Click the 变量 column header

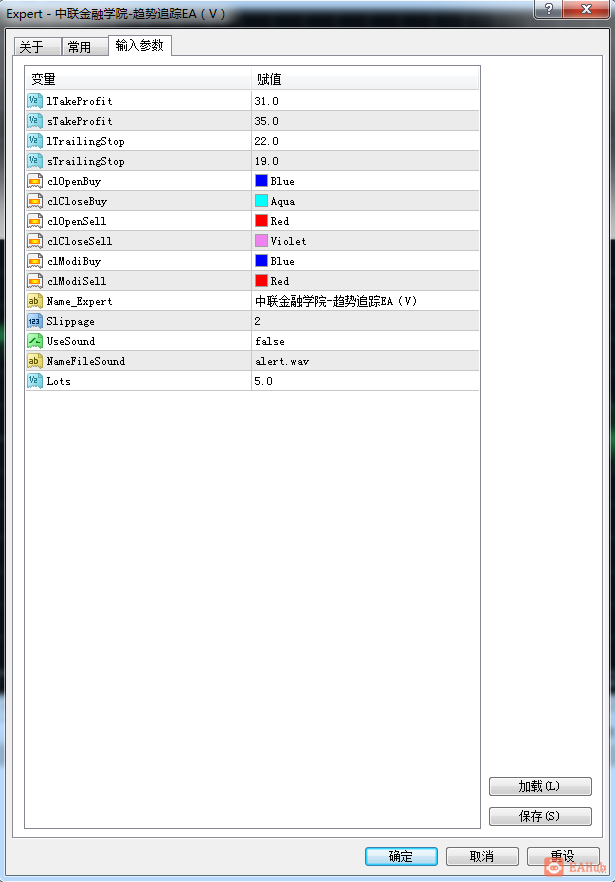tap(138, 79)
